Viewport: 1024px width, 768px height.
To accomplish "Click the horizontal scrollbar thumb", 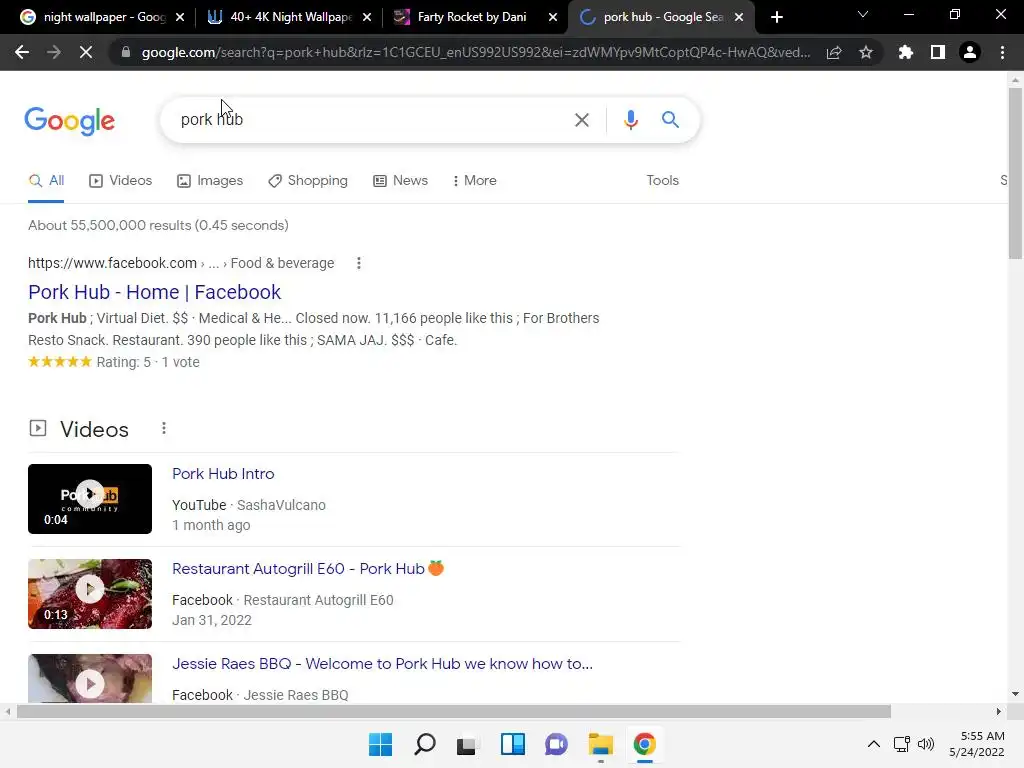I will click(x=454, y=711).
